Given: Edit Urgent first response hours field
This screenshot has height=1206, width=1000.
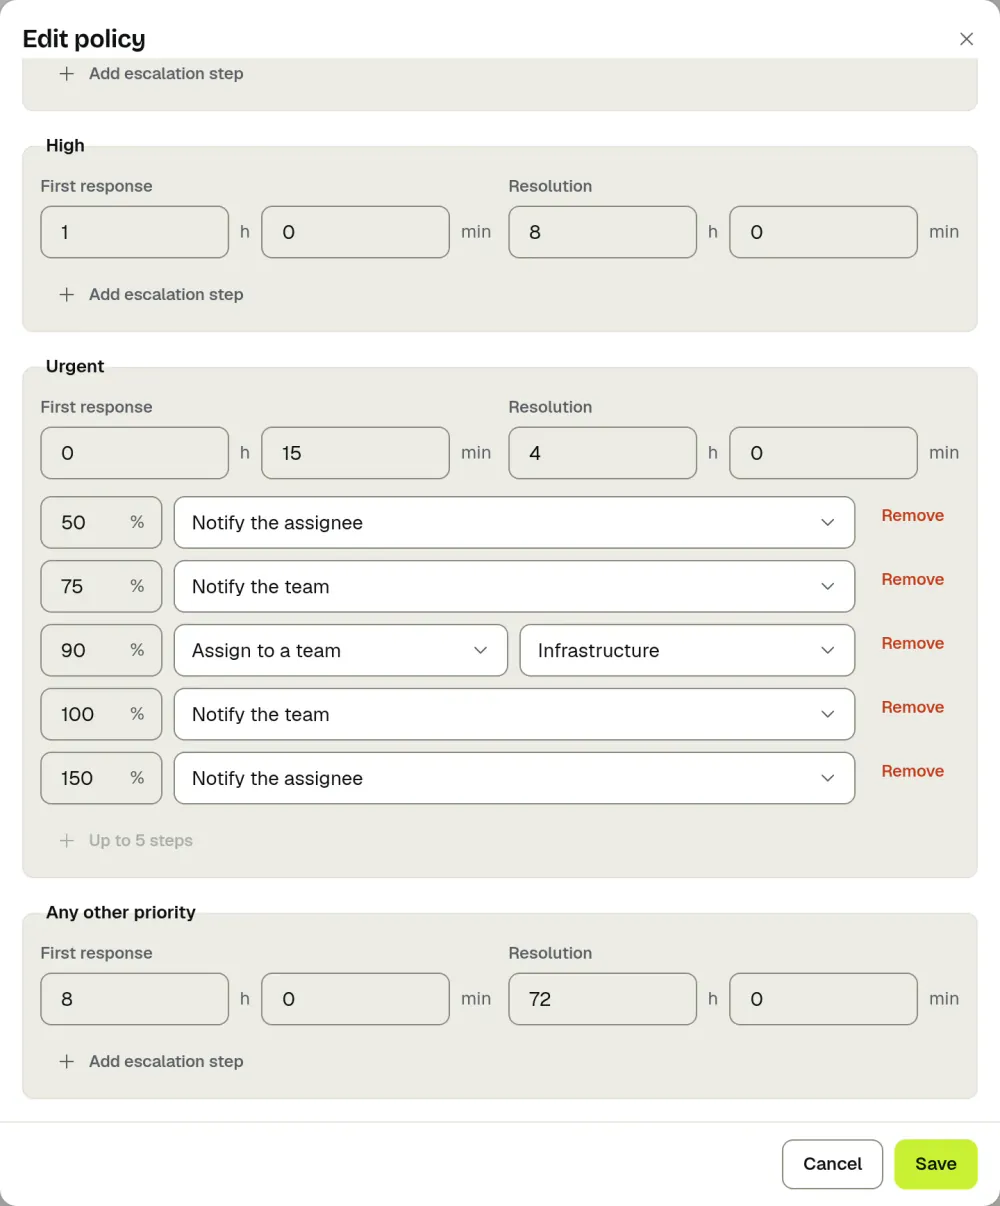Looking at the screenshot, I should pos(135,453).
